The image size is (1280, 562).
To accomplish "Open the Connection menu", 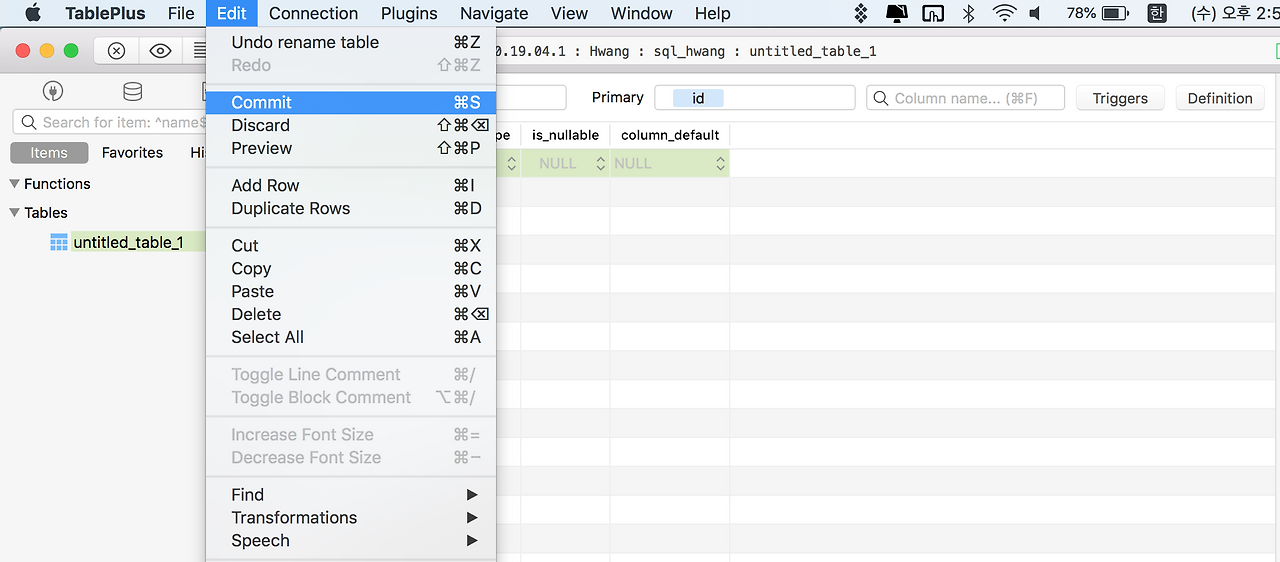I will click(x=313, y=13).
